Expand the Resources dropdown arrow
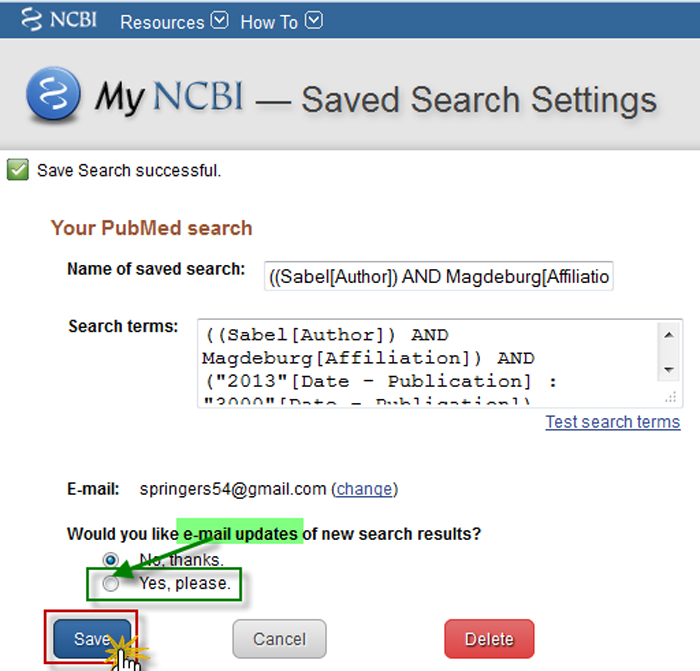This screenshot has width=700, height=671. pos(220,20)
